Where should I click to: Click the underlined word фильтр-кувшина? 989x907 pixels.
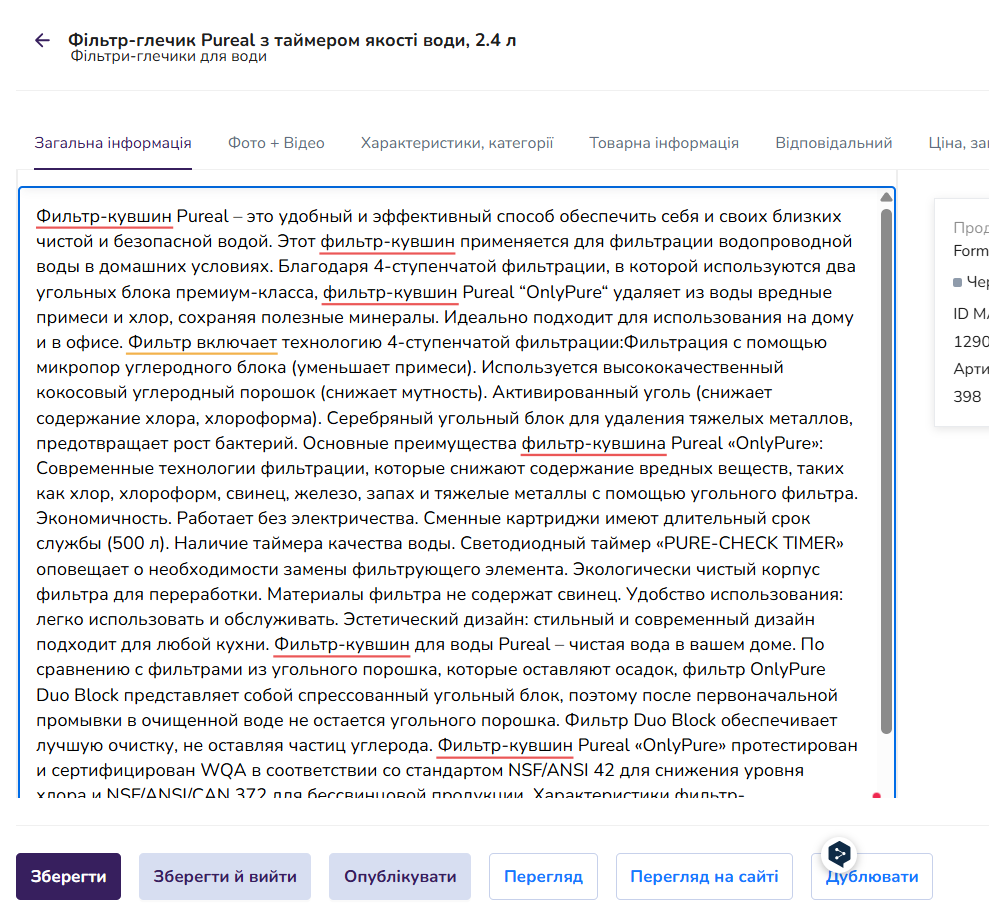594,443
